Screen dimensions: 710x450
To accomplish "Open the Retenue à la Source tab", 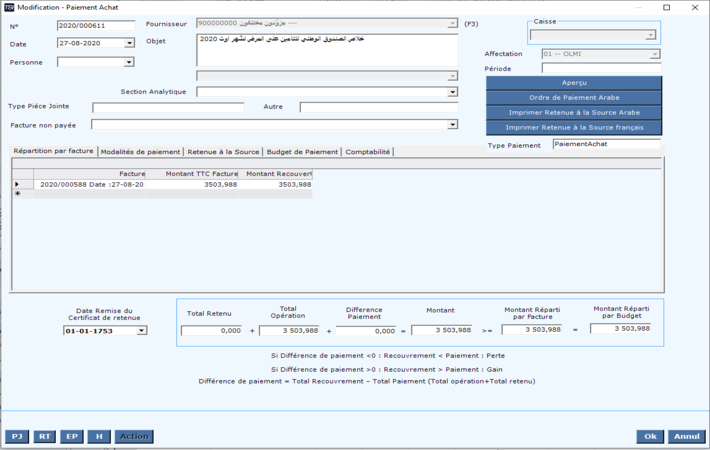I will coord(223,152).
